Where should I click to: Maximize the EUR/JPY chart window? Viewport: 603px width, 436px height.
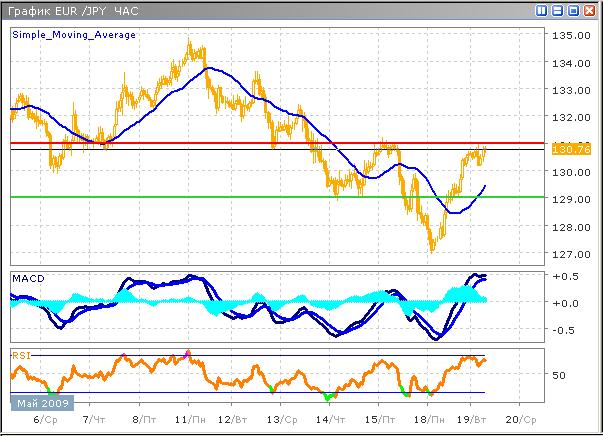point(574,10)
